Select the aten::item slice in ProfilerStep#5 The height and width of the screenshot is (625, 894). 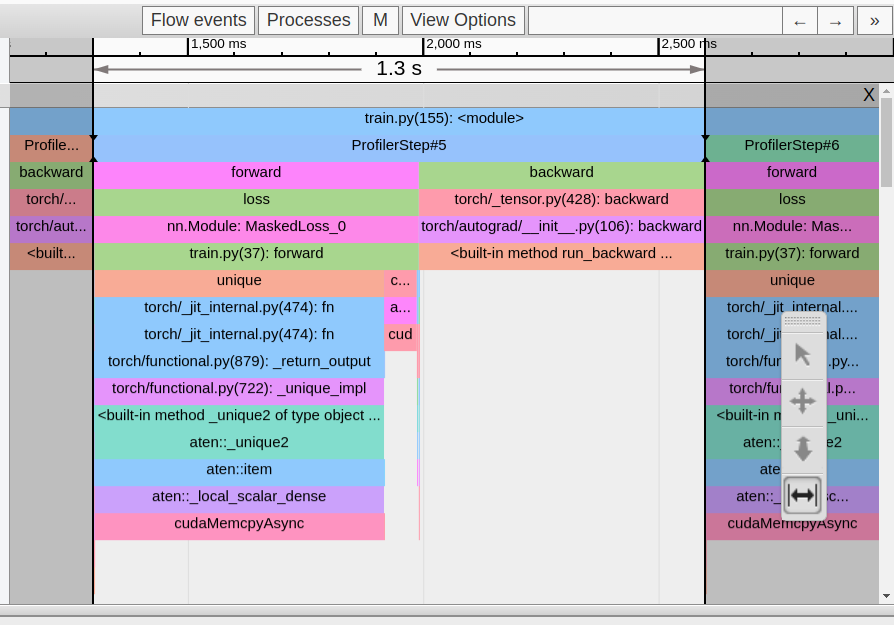(x=239, y=470)
